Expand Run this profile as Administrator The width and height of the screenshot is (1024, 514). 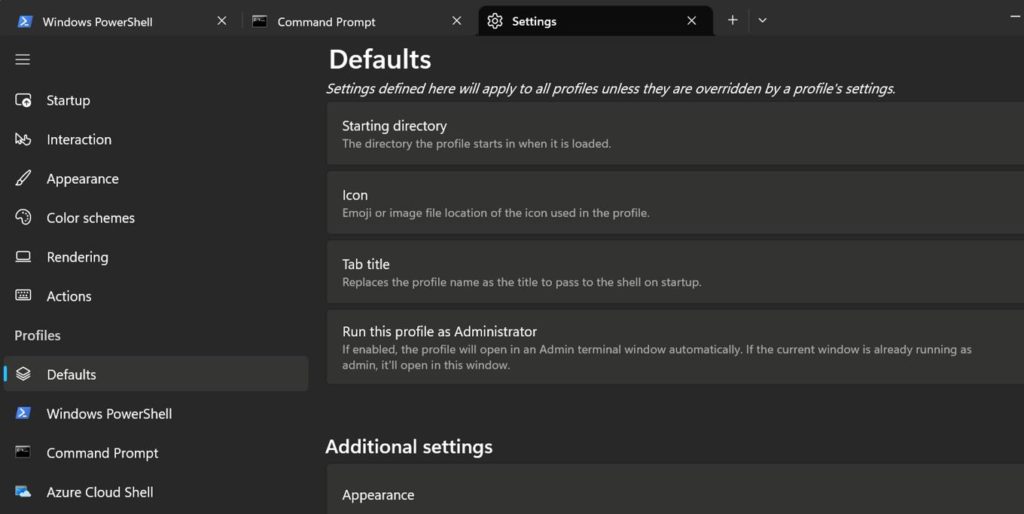[675, 347]
